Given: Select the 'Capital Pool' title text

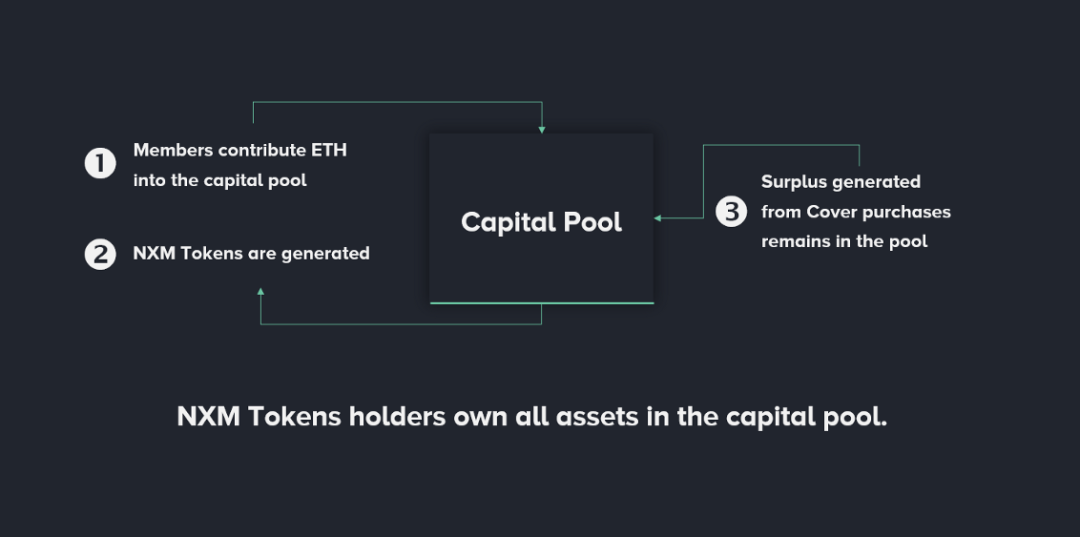Looking at the screenshot, I should pos(541,222).
